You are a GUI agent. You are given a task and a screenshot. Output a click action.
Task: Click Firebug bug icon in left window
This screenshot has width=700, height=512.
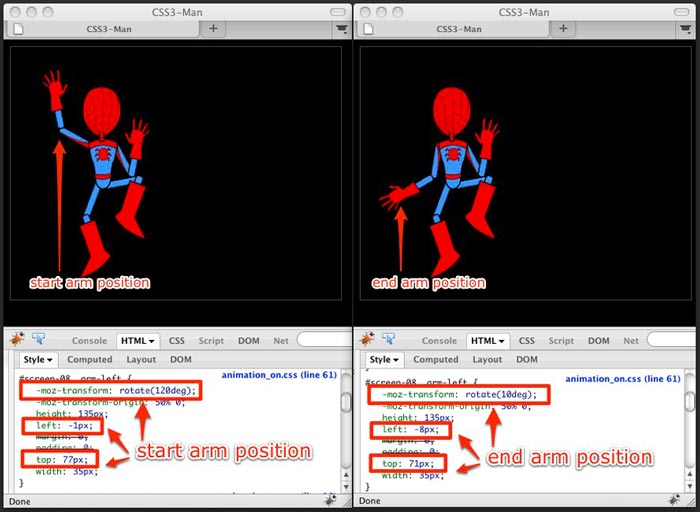(17, 339)
